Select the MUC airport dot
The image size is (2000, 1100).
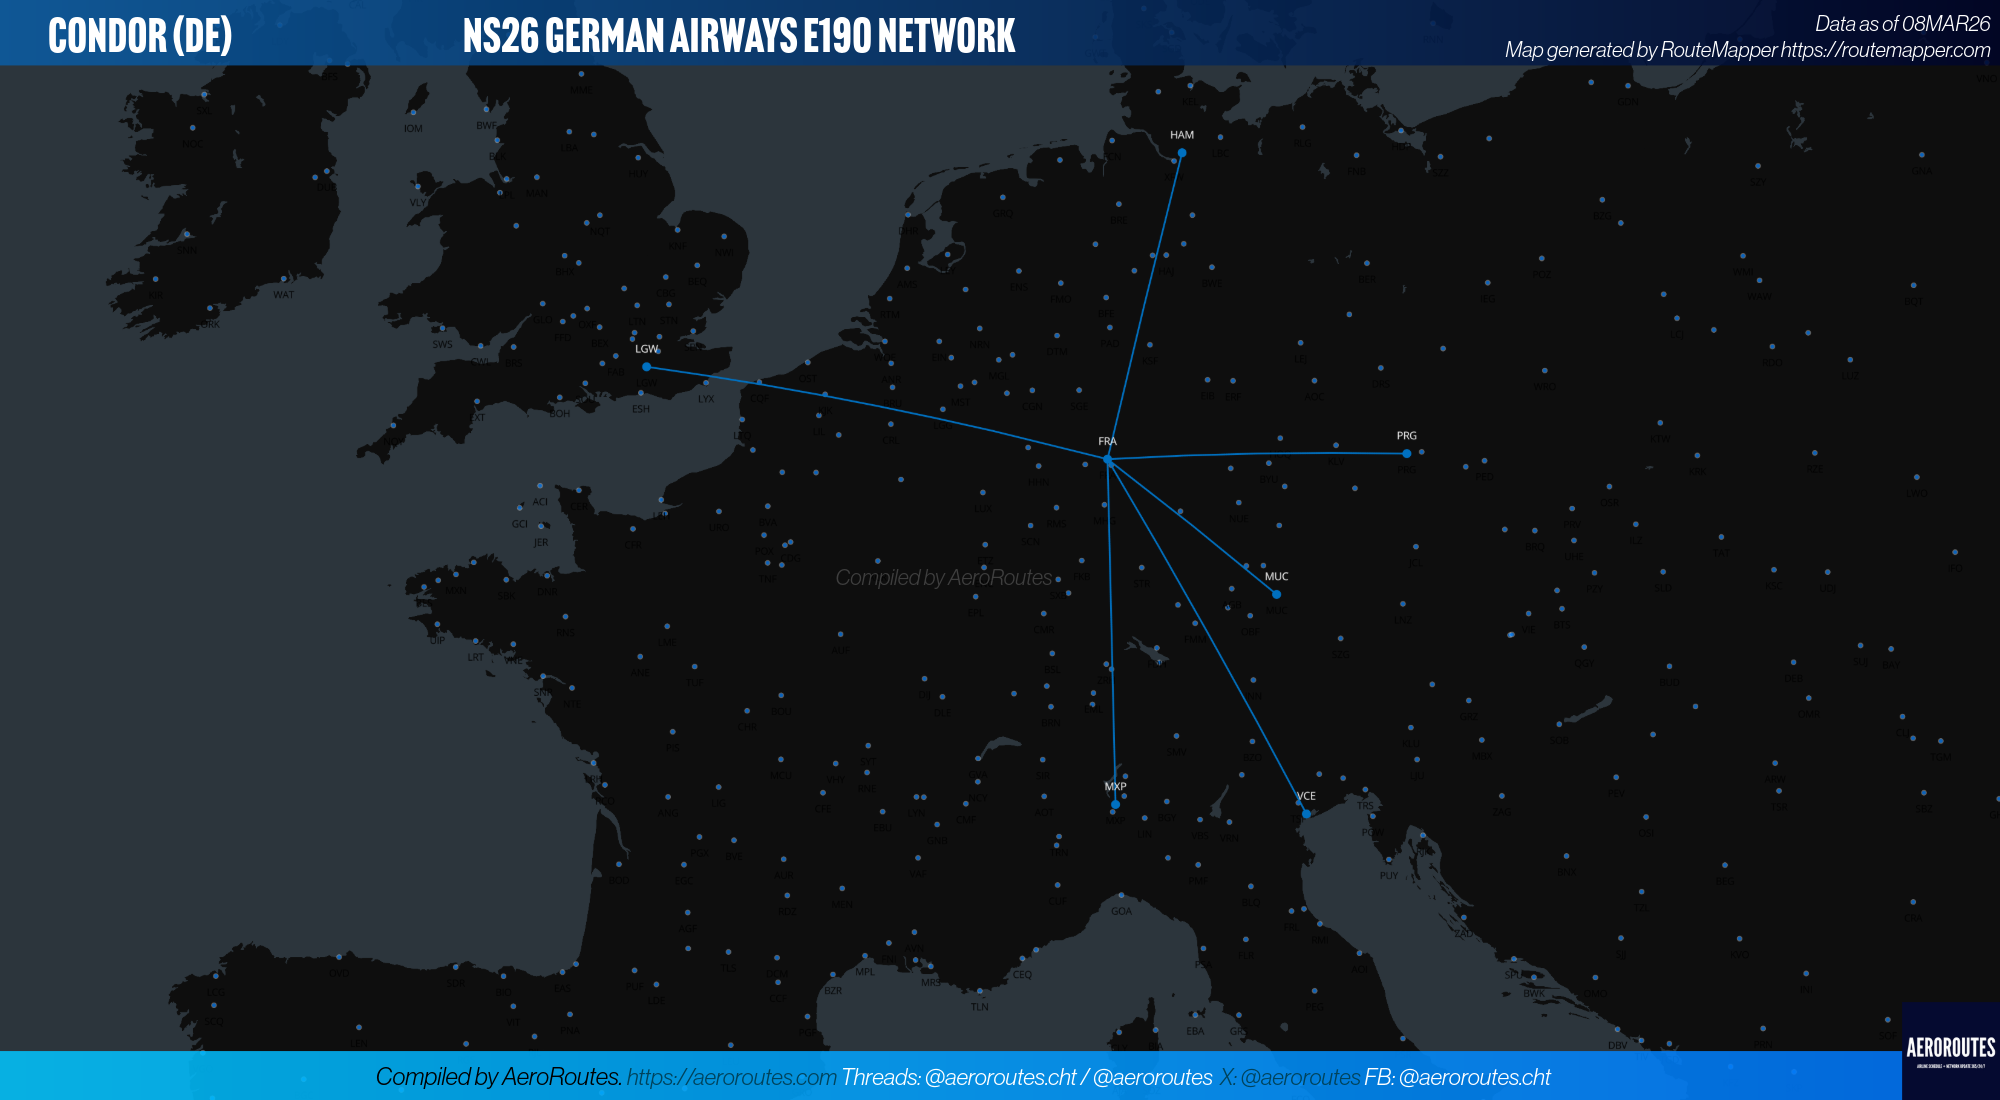(x=1276, y=594)
